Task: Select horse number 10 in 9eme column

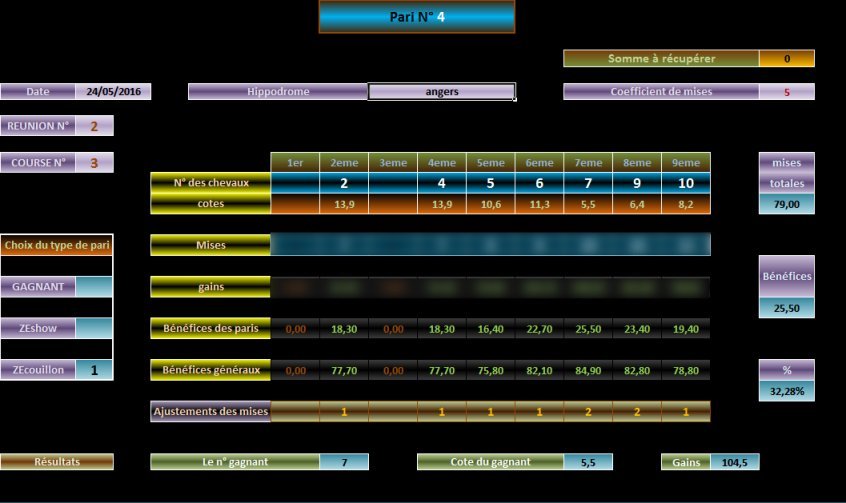Action: point(685,183)
